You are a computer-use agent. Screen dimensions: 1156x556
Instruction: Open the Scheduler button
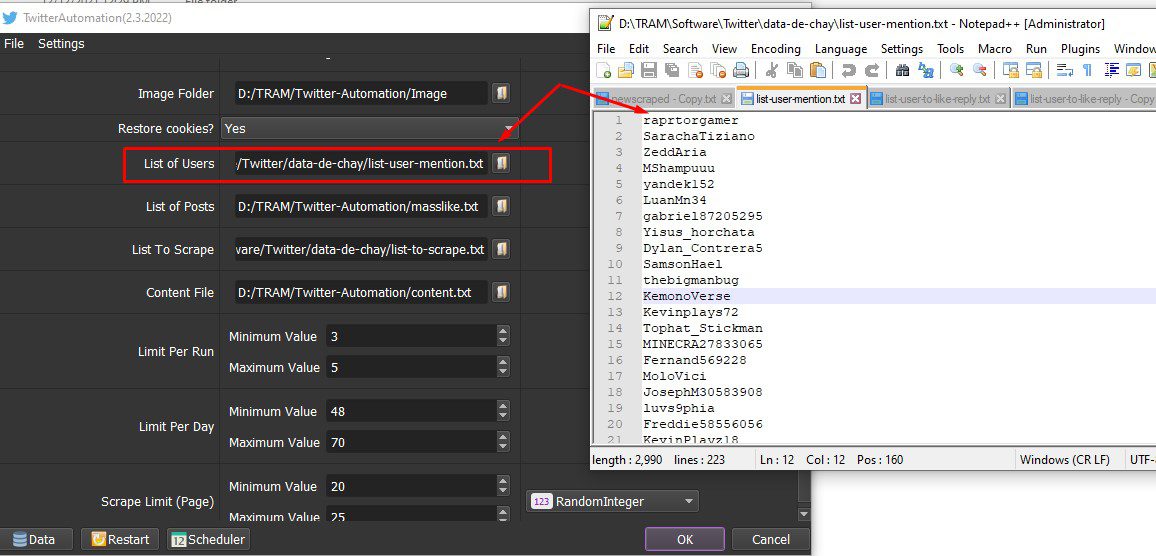[x=209, y=539]
